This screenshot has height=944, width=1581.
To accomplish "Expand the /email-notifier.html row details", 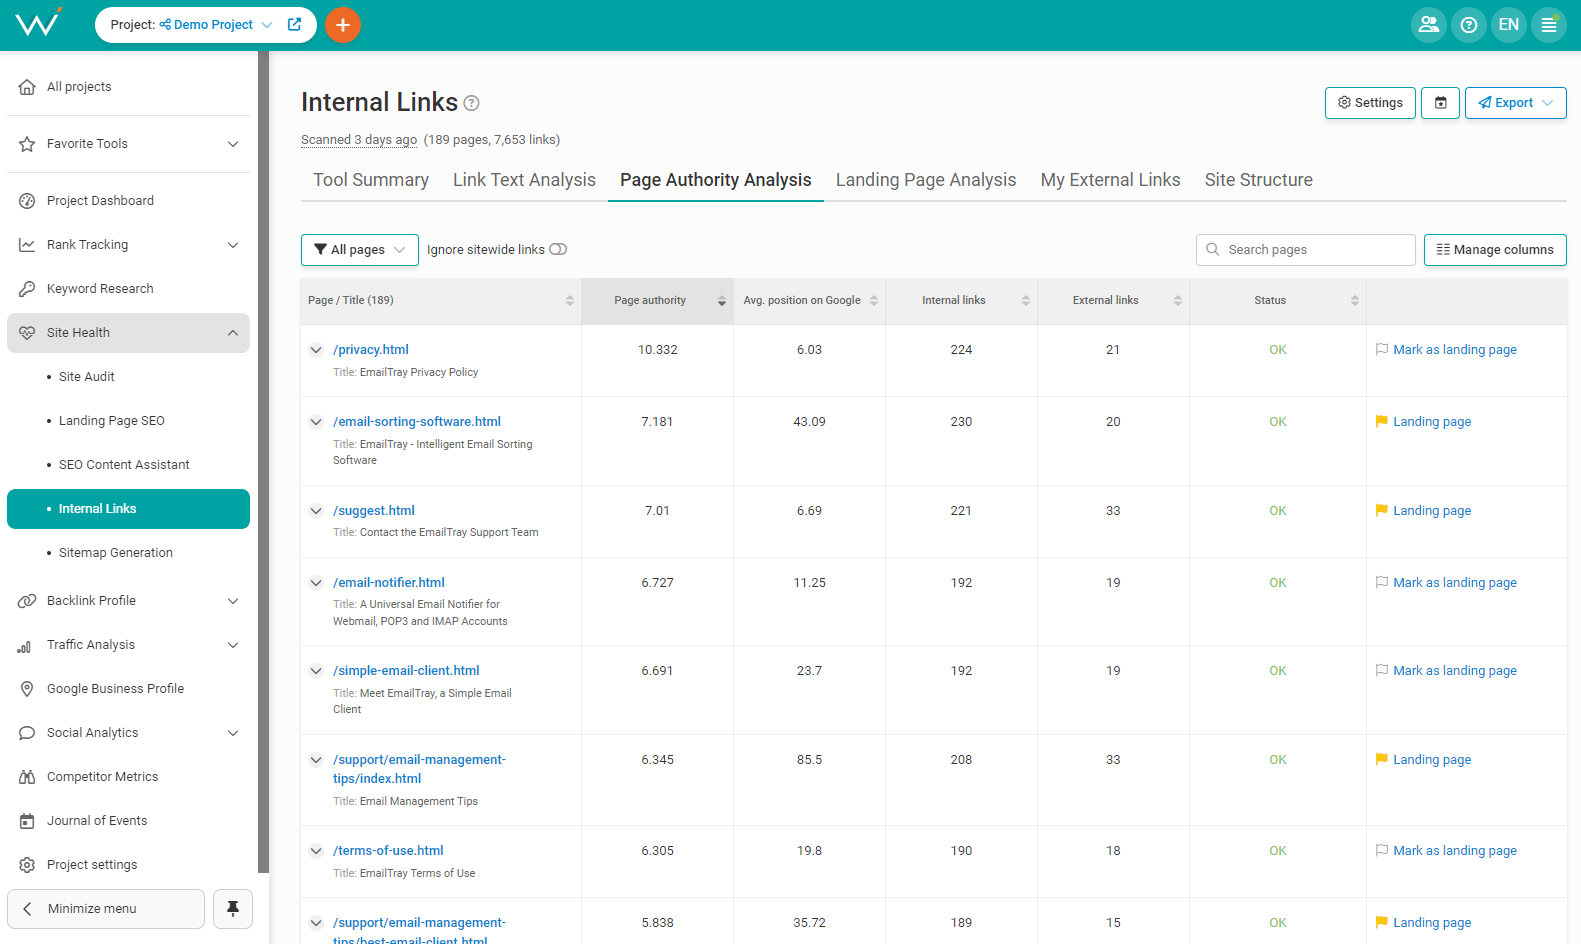I will coord(316,583).
